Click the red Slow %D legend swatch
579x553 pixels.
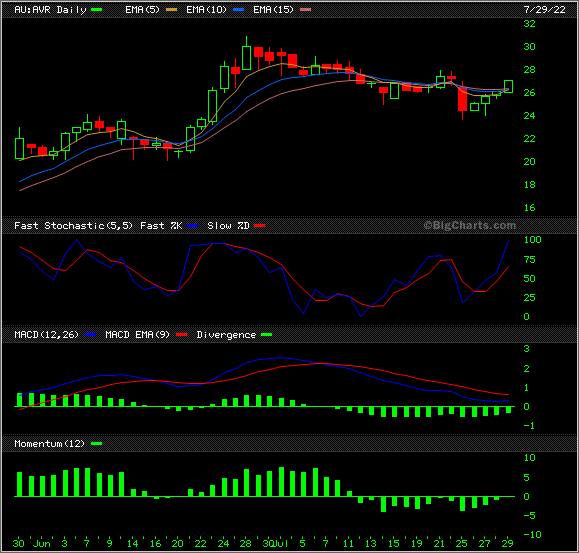(260, 226)
